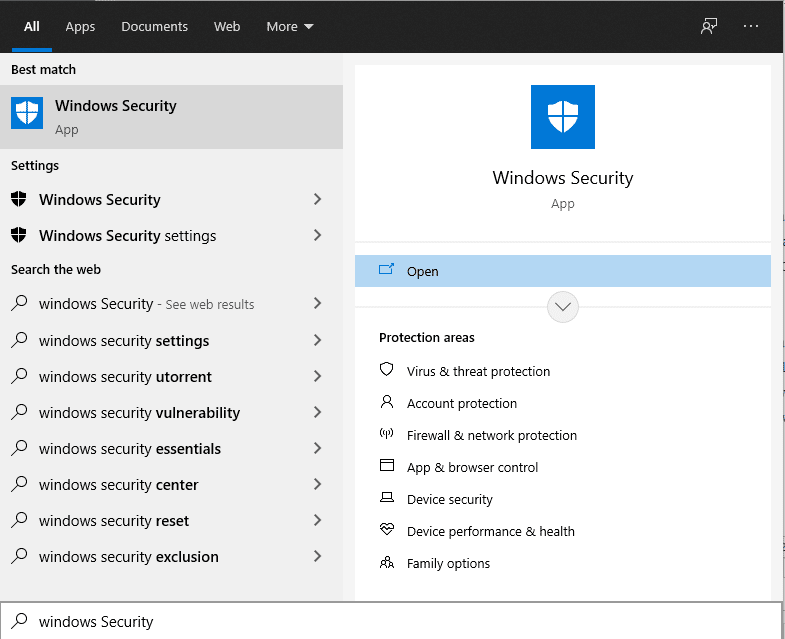
Task: Expand arrow for 'windows security utorrent'
Action: coord(317,376)
